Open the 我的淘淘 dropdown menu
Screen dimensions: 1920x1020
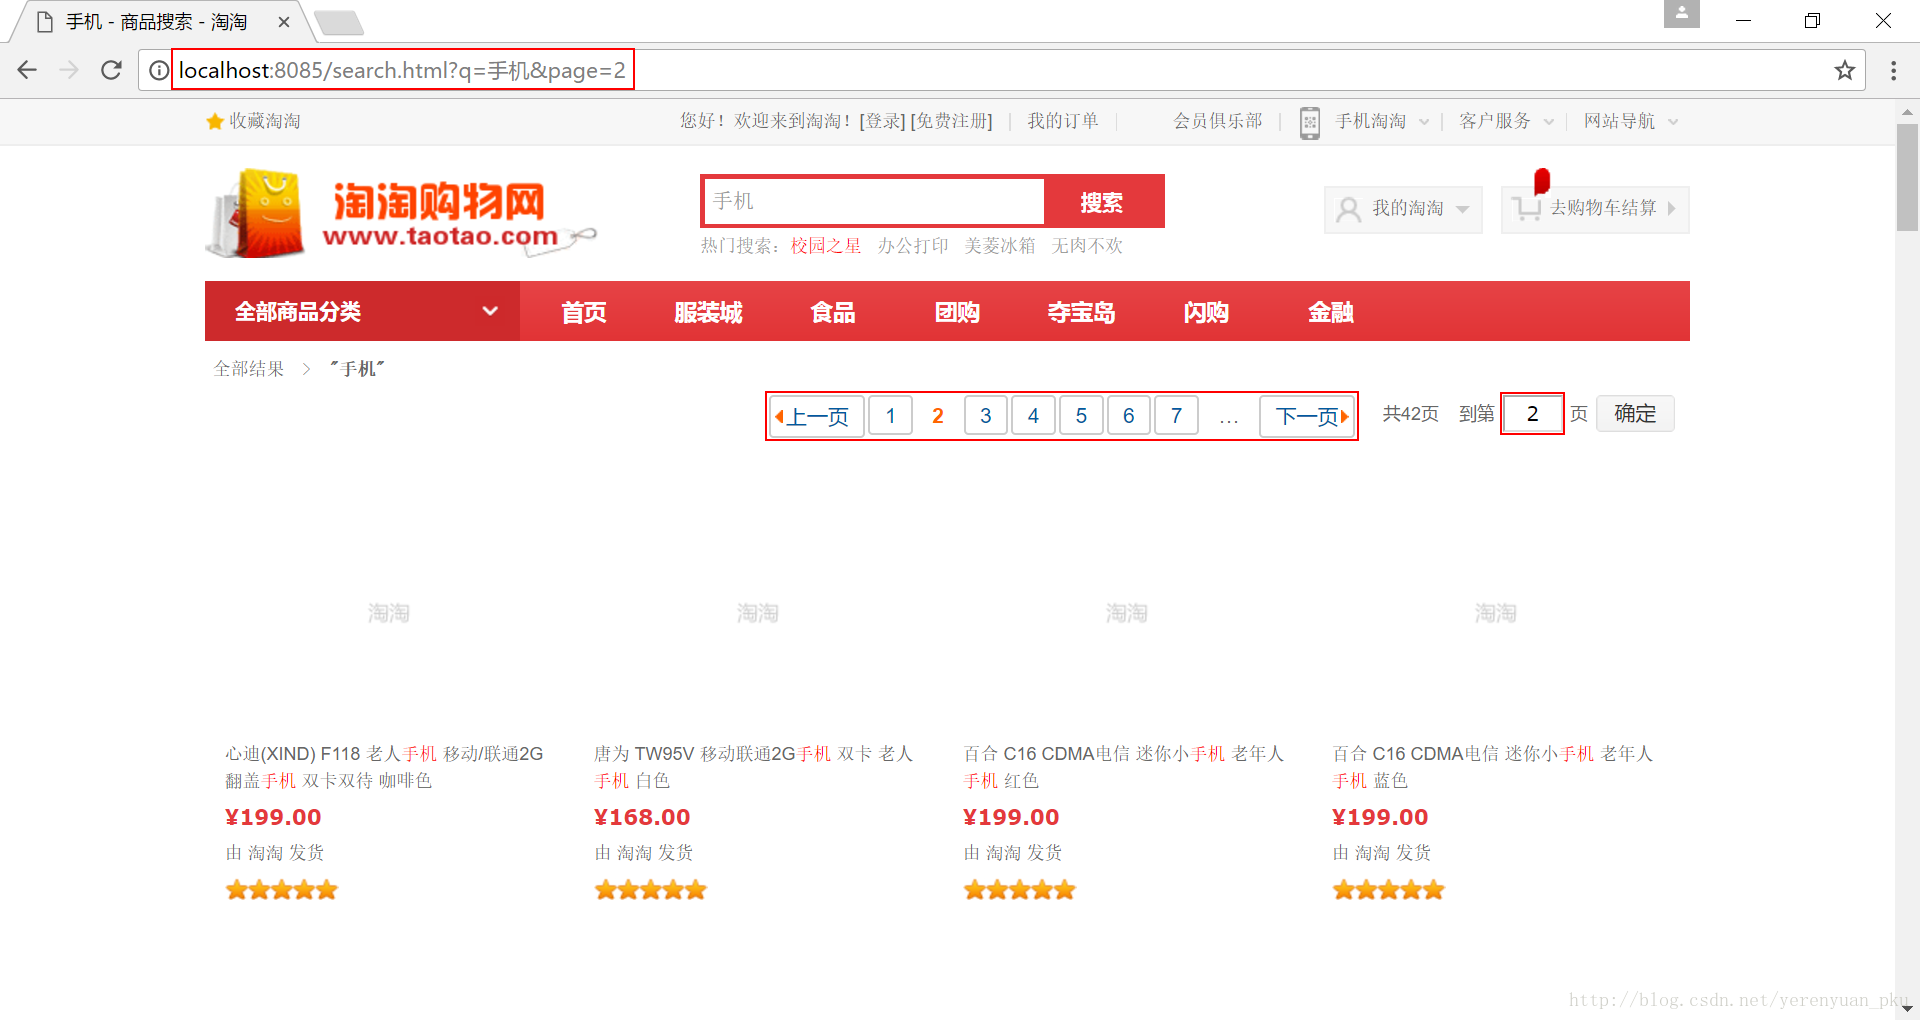[1403, 209]
